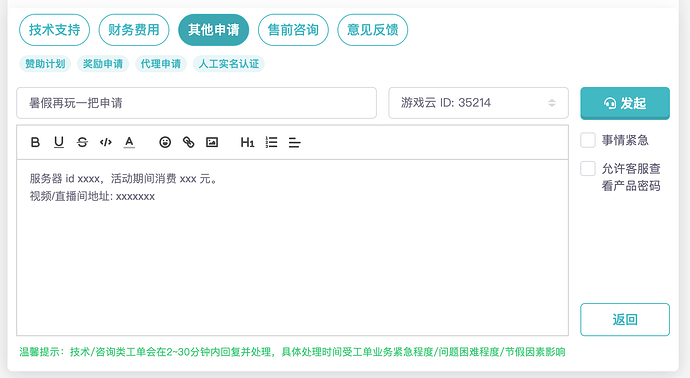Submit the ticket with 发起
This screenshot has height=378, width=690.
(625, 103)
